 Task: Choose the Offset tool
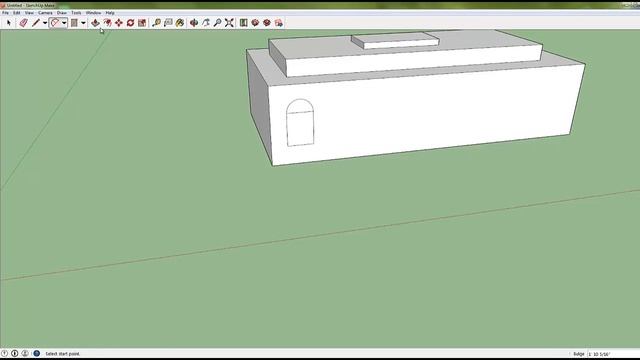click(x=107, y=23)
